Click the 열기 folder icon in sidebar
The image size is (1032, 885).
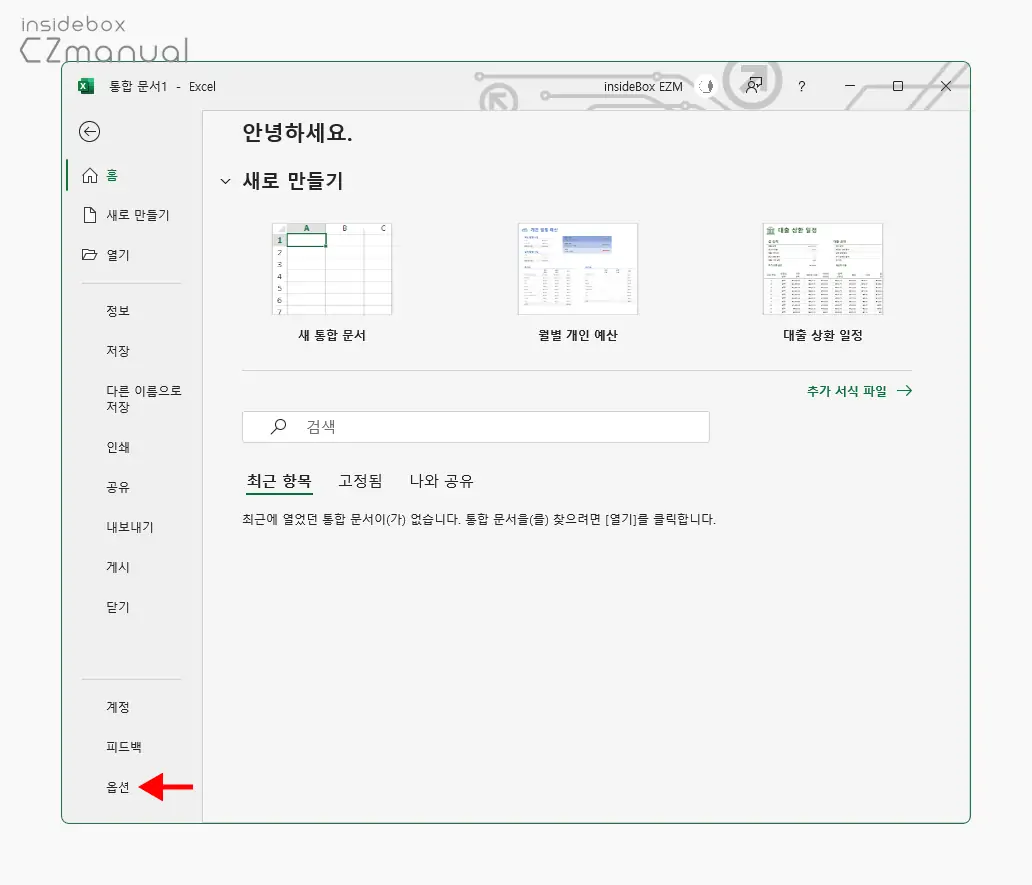point(89,255)
